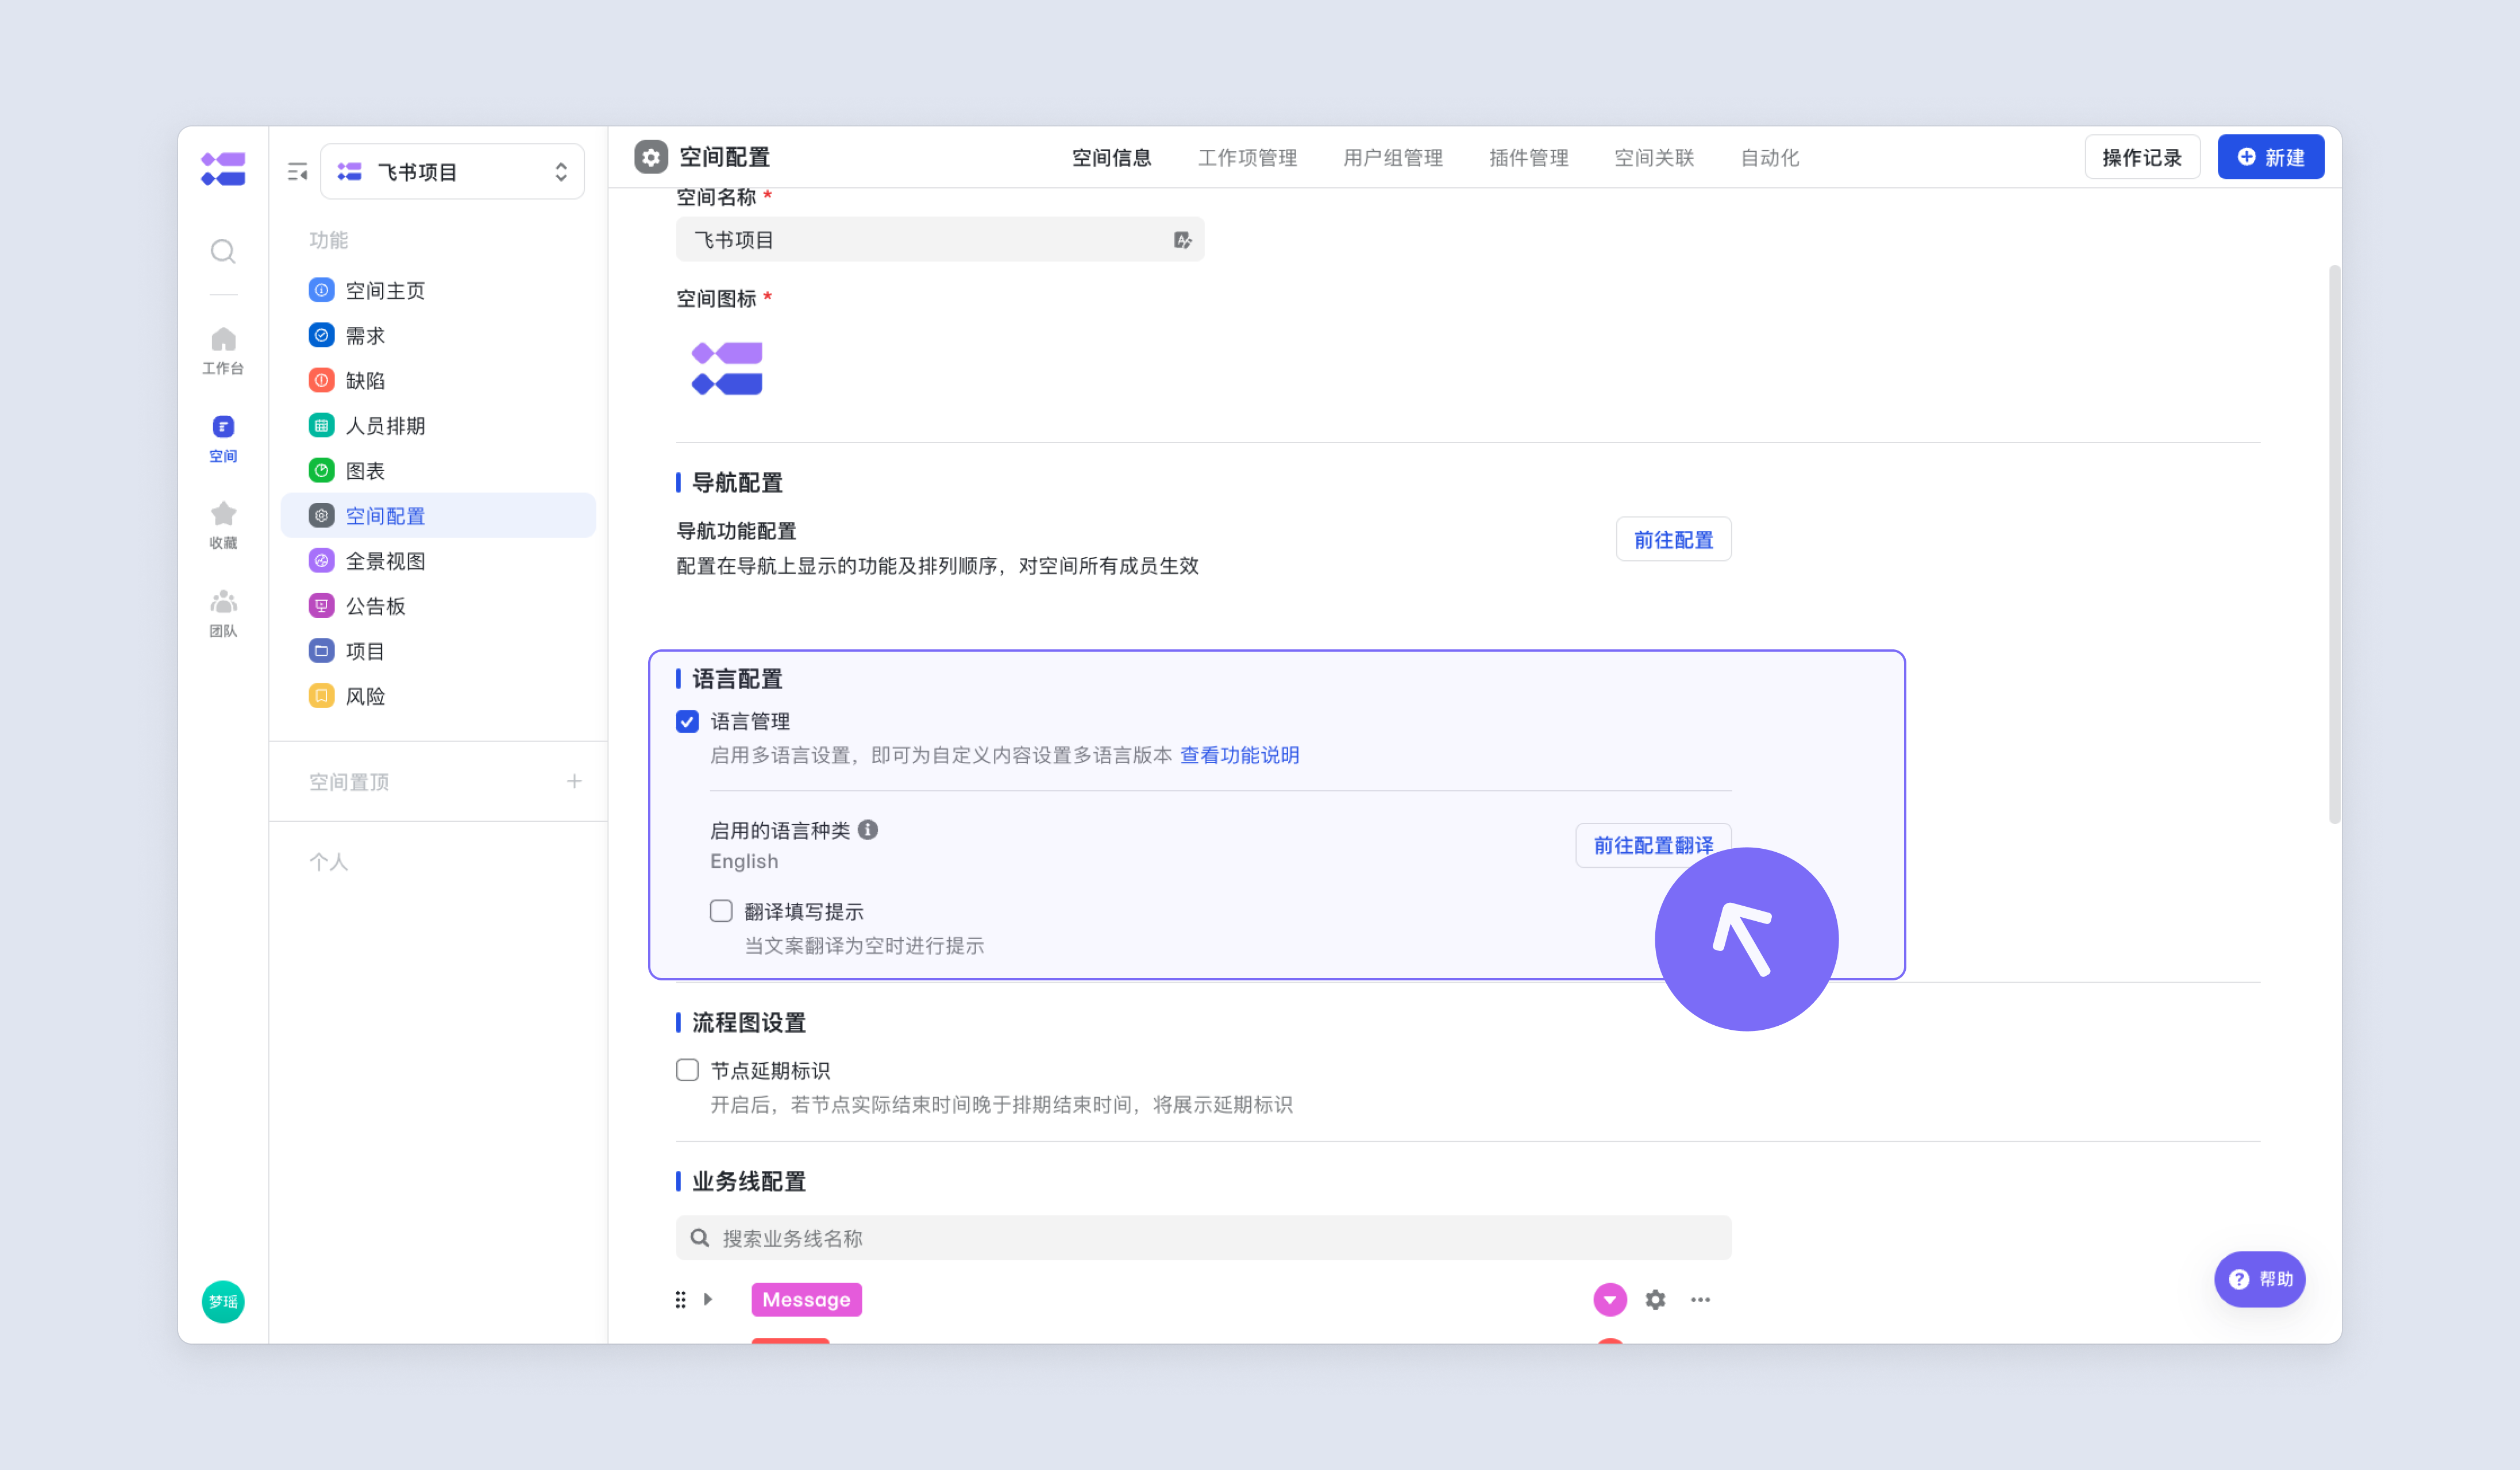Open the pink dropdown on Message row
Screen dimensions: 2520x1470
point(1610,1299)
